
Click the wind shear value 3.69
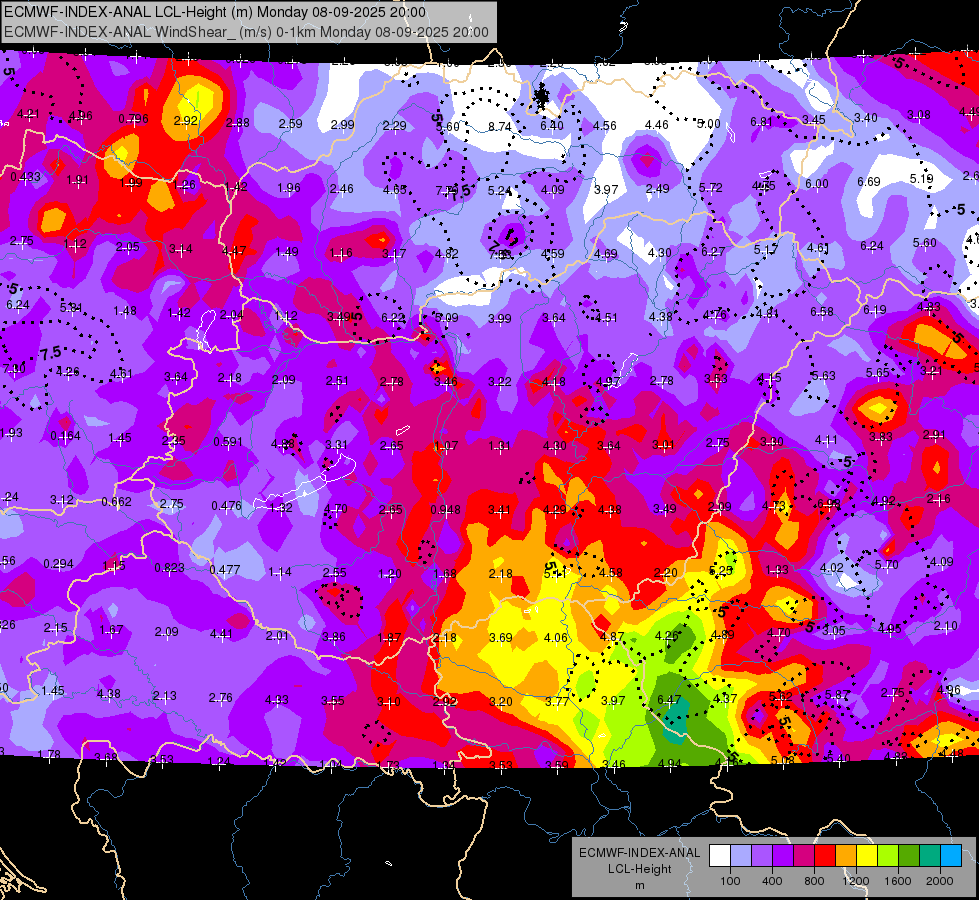(501, 638)
